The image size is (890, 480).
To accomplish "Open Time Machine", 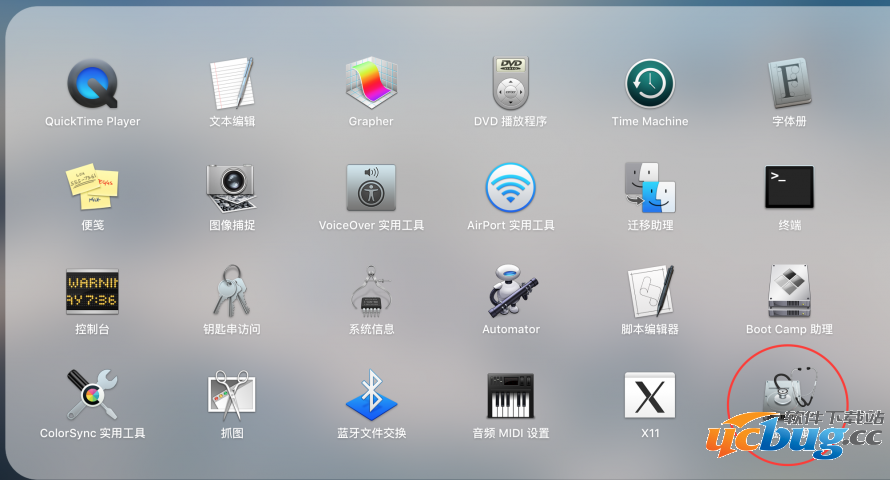I will (x=650, y=84).
